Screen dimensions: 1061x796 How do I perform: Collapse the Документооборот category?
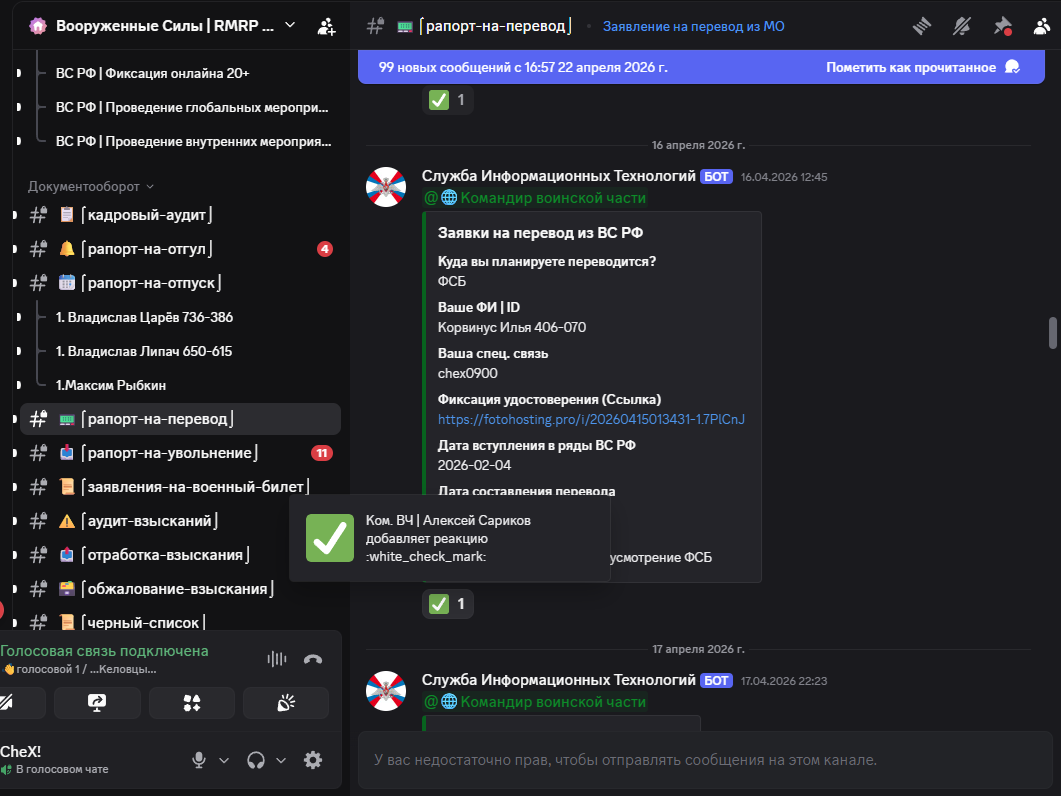[x=91, y=186]
